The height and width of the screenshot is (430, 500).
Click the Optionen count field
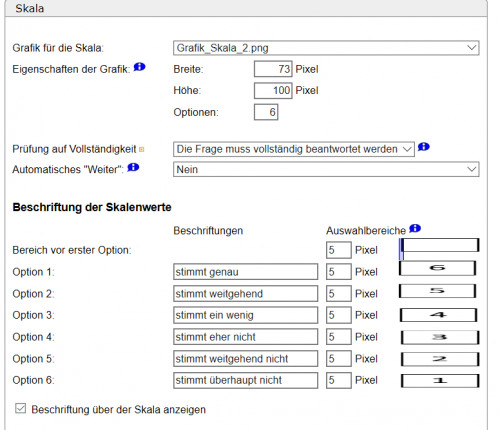coord(266,112)
